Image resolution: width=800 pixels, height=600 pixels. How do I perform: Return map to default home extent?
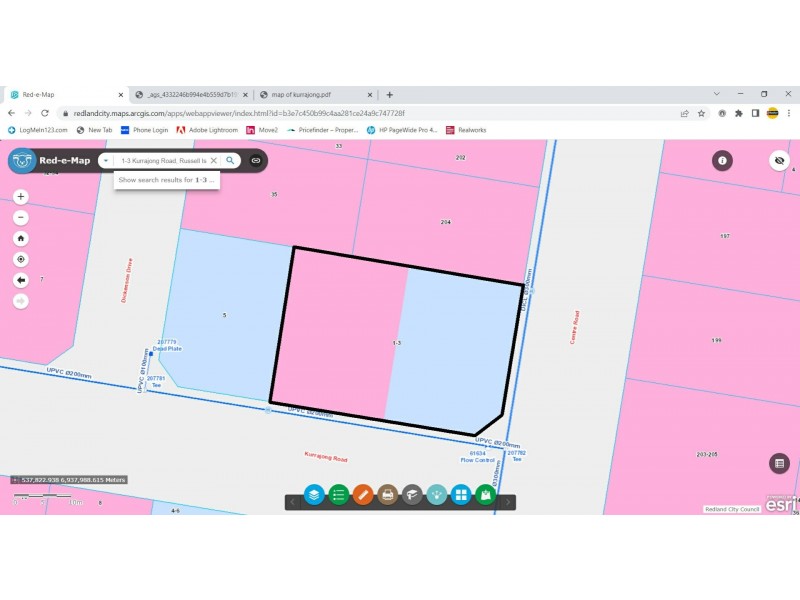(21, 238)
